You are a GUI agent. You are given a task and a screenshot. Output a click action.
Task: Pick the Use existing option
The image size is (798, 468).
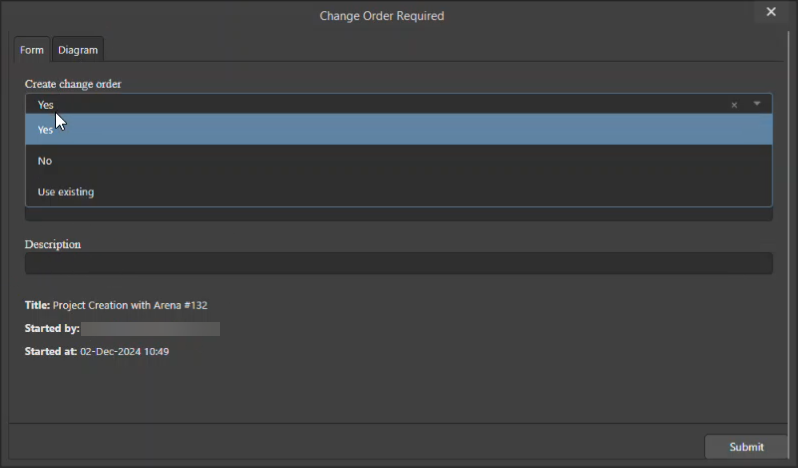(398, 192)
